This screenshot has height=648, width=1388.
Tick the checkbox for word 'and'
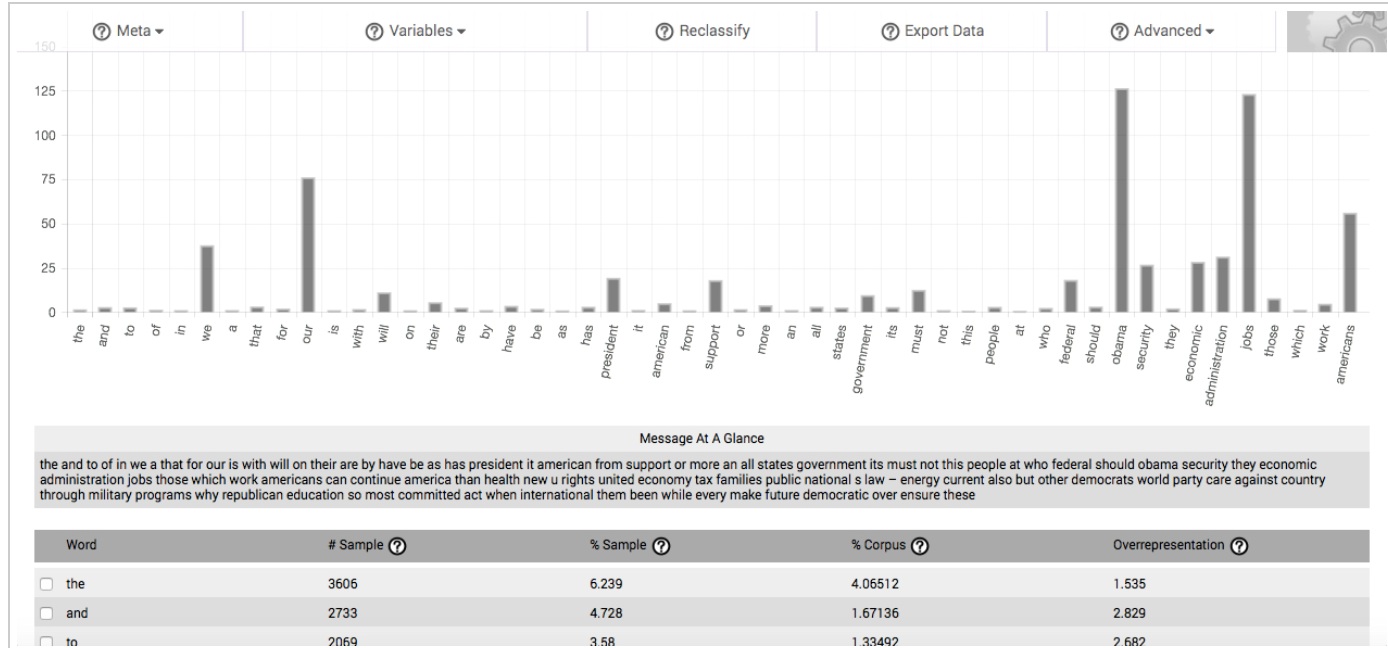47,612
